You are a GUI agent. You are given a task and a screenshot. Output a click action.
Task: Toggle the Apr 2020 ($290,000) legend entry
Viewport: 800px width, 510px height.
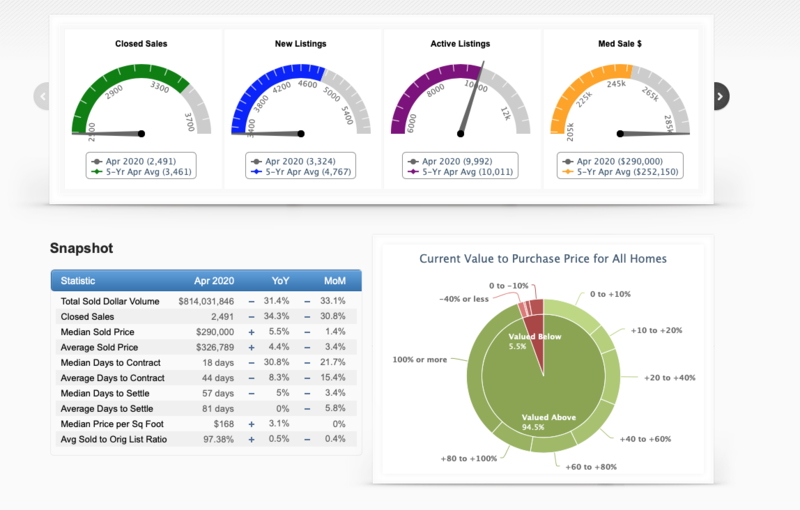point(615,160)
